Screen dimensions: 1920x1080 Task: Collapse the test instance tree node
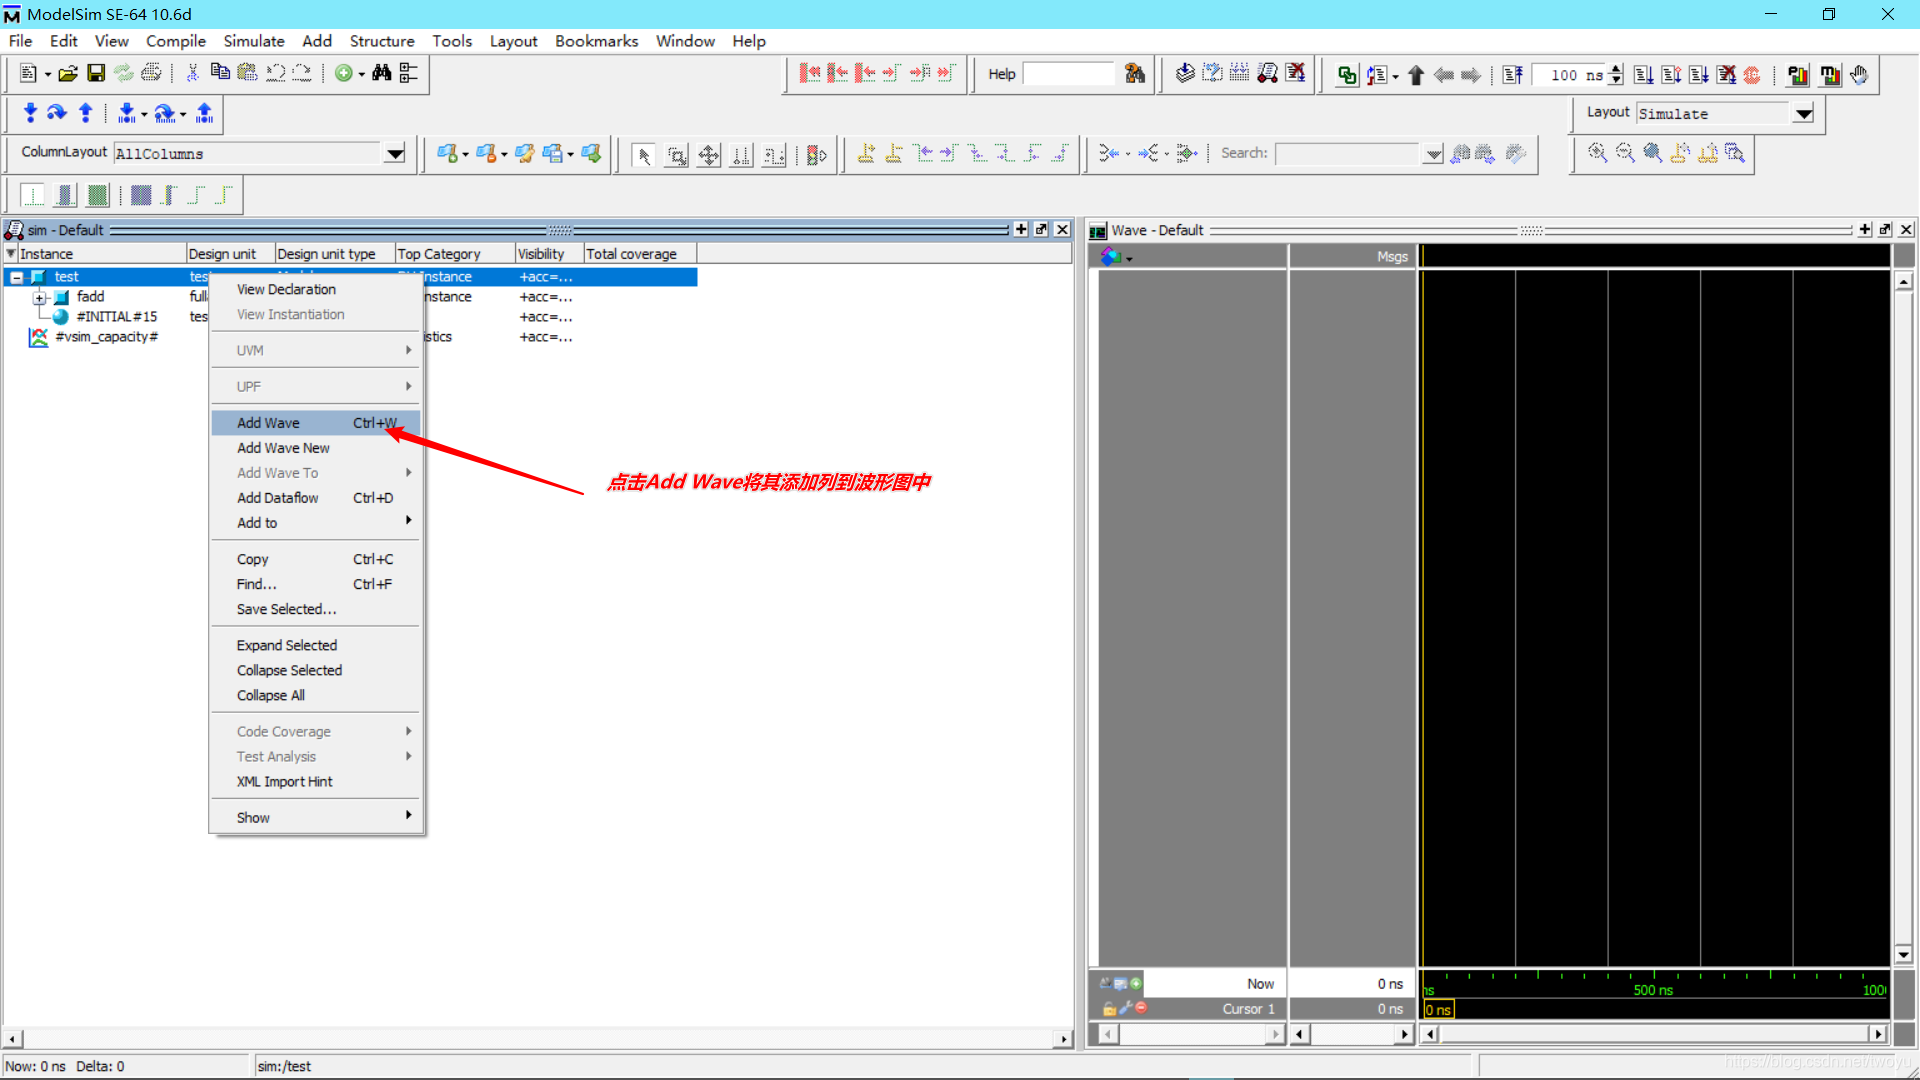click(17, 277)
